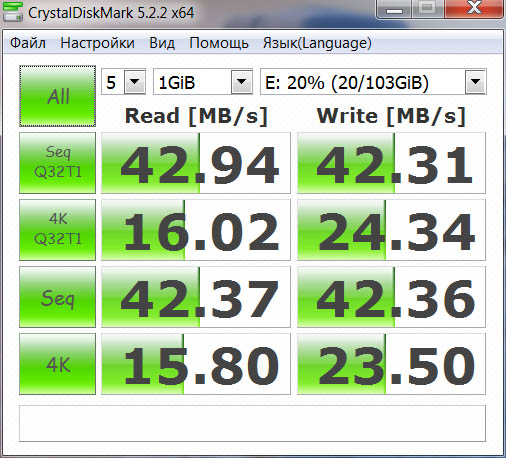Click the Read [MB/s] column header
506x458 pixels.
[x=196, y=116]
